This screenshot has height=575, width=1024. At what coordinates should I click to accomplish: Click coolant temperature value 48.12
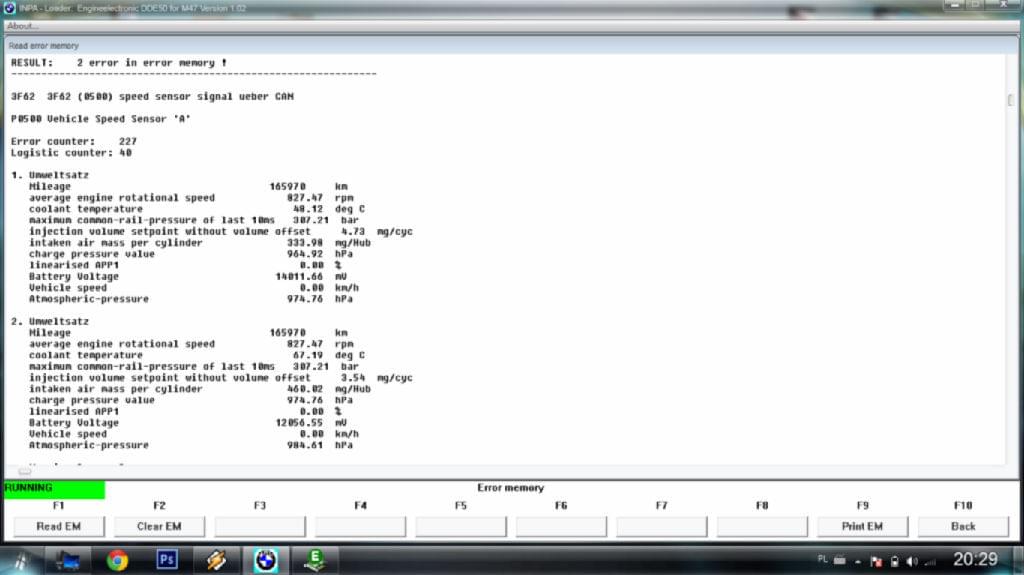point(308,209)
